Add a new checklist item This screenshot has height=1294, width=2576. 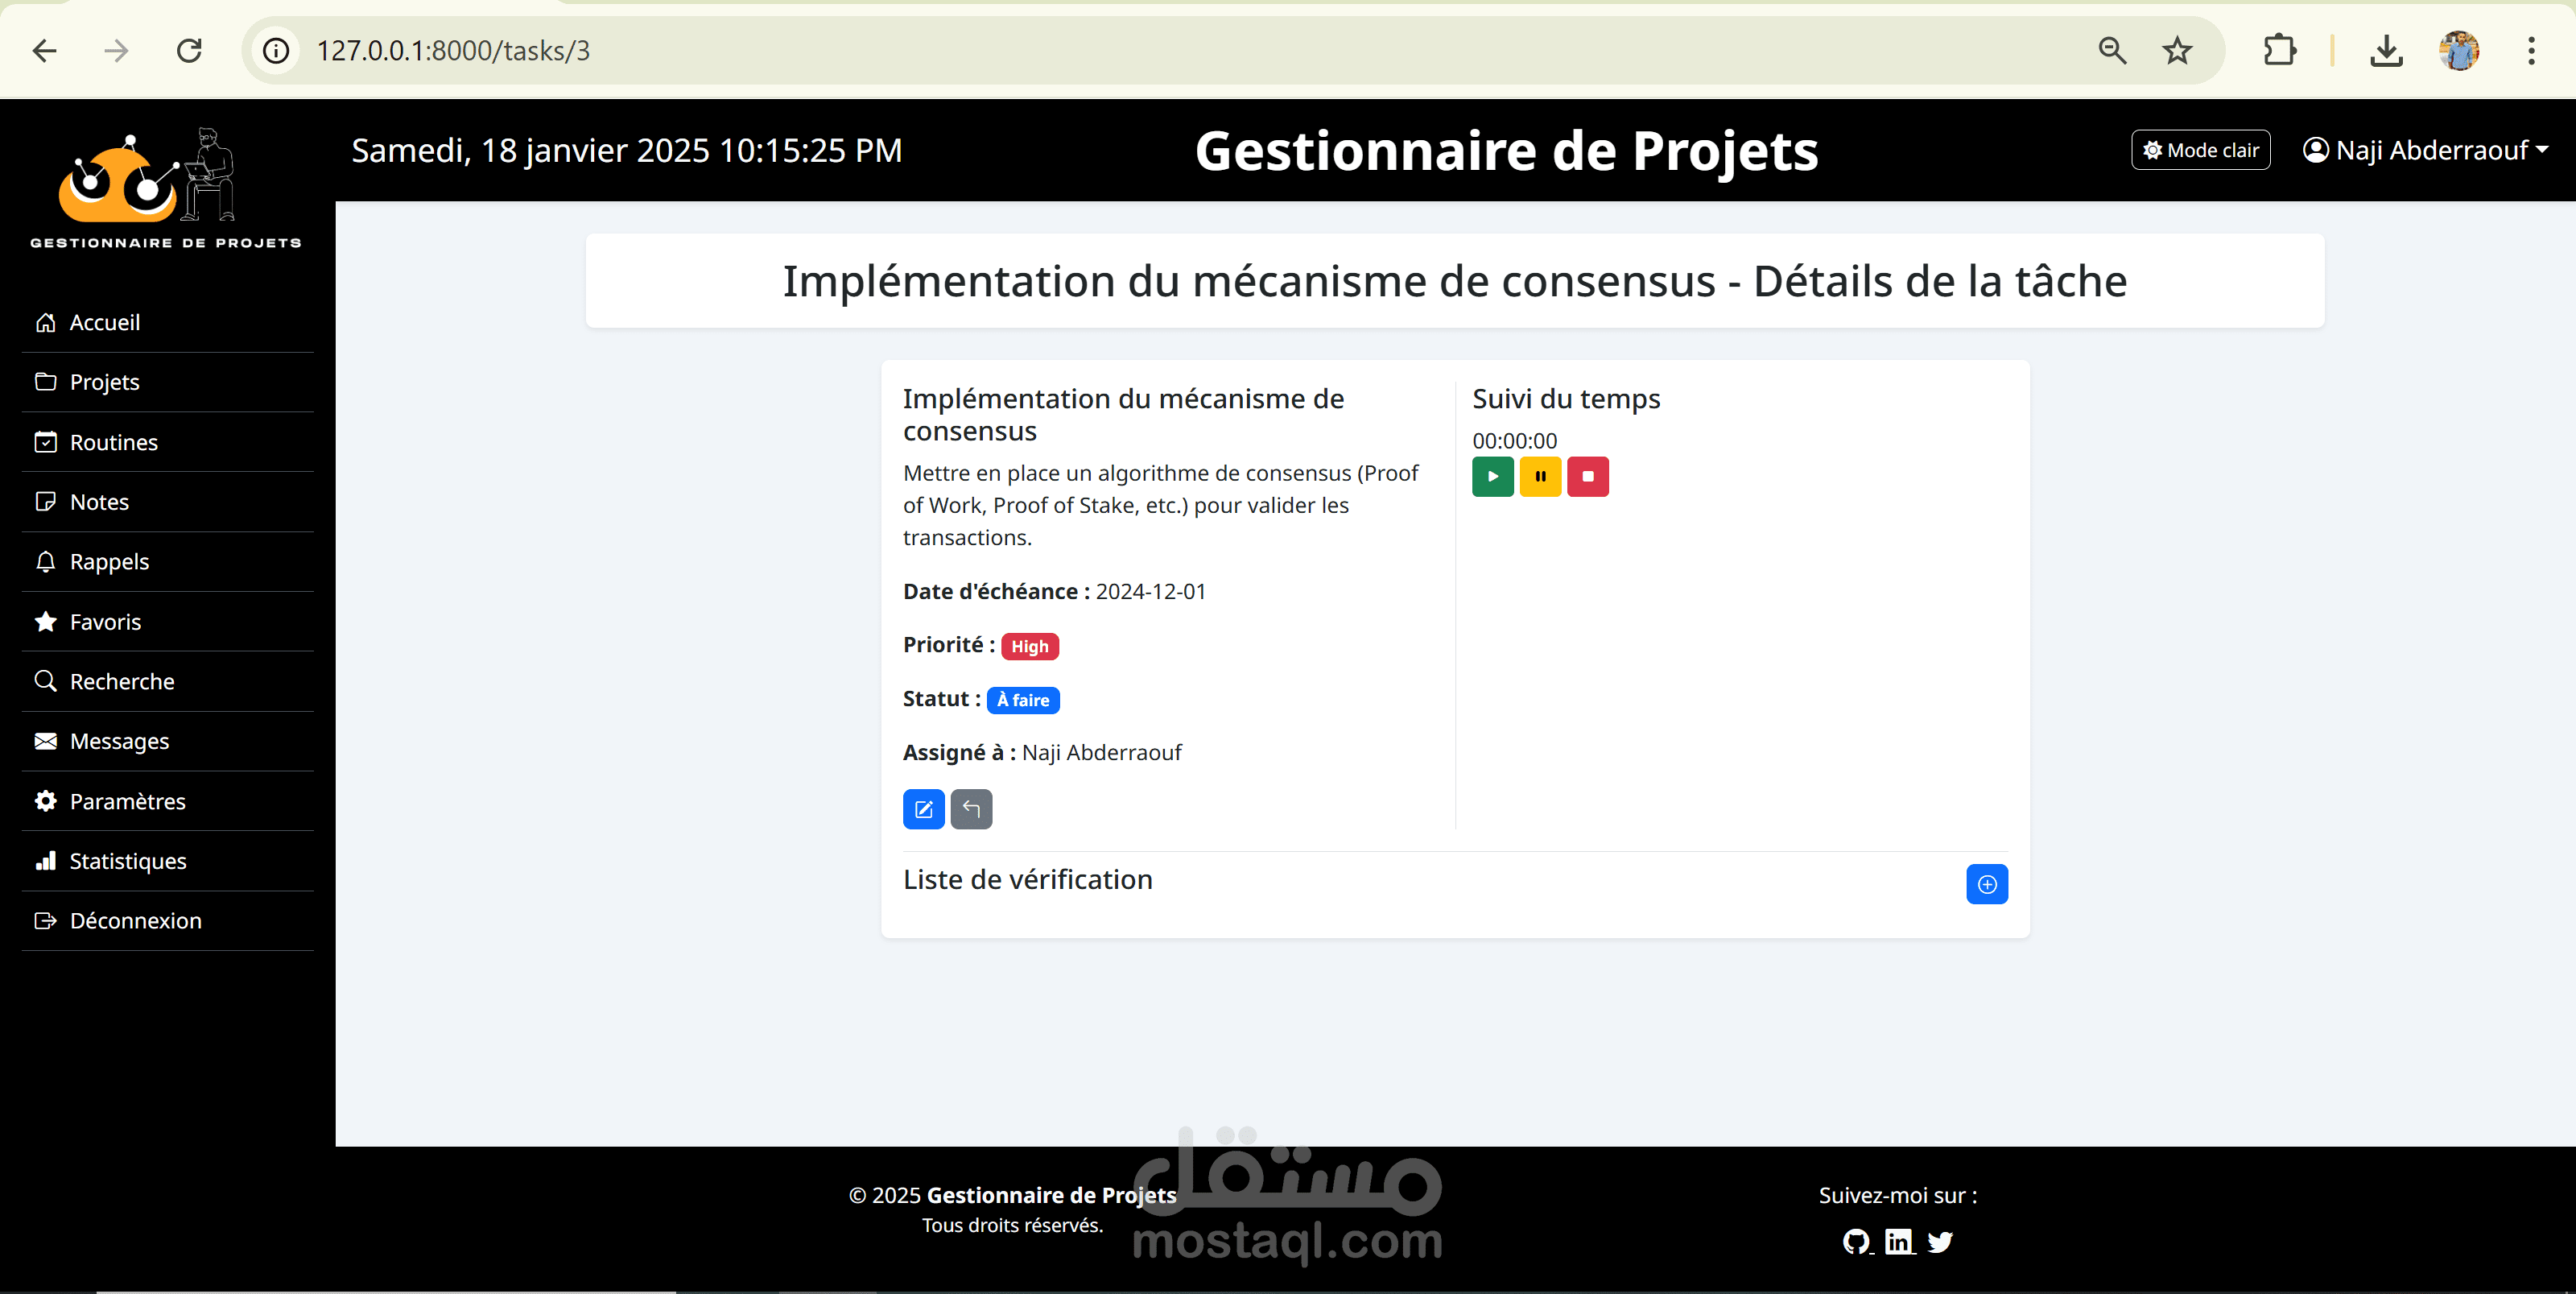click(1986, 884)
